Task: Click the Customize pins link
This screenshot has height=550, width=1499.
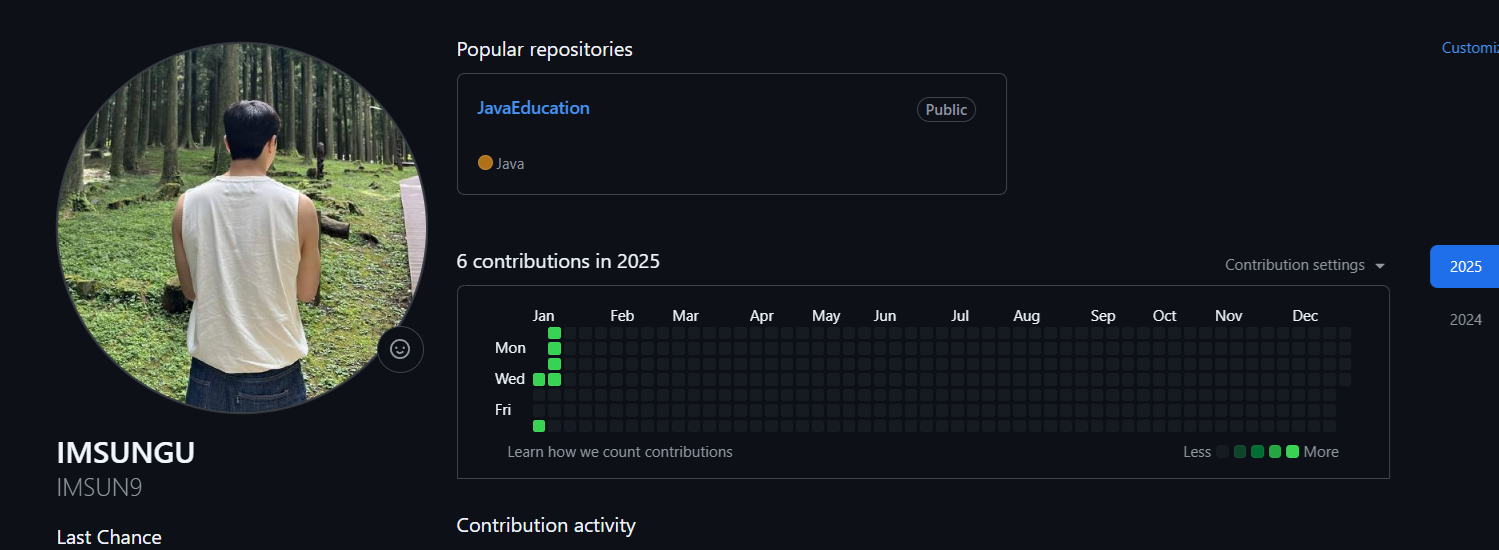Action: [x=1469, y=48]
